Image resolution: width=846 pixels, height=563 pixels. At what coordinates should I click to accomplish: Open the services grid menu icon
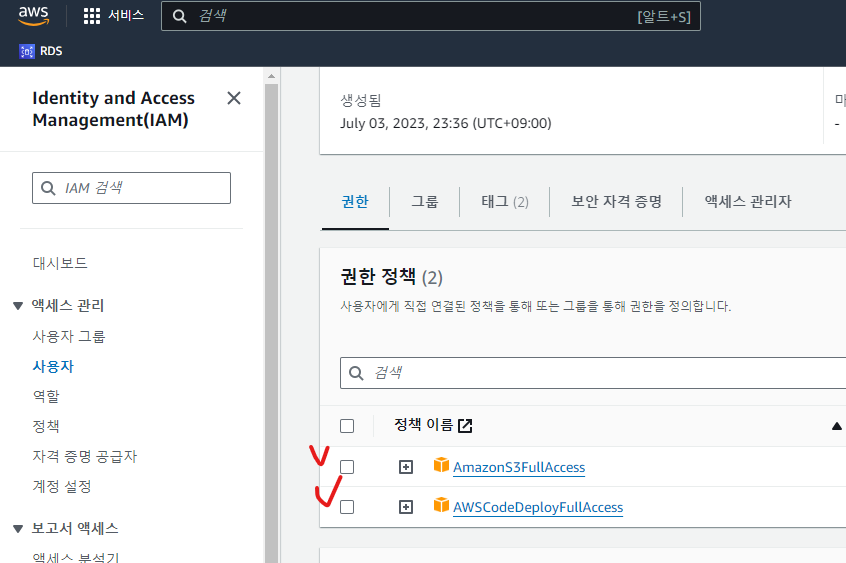pos(92,16)
